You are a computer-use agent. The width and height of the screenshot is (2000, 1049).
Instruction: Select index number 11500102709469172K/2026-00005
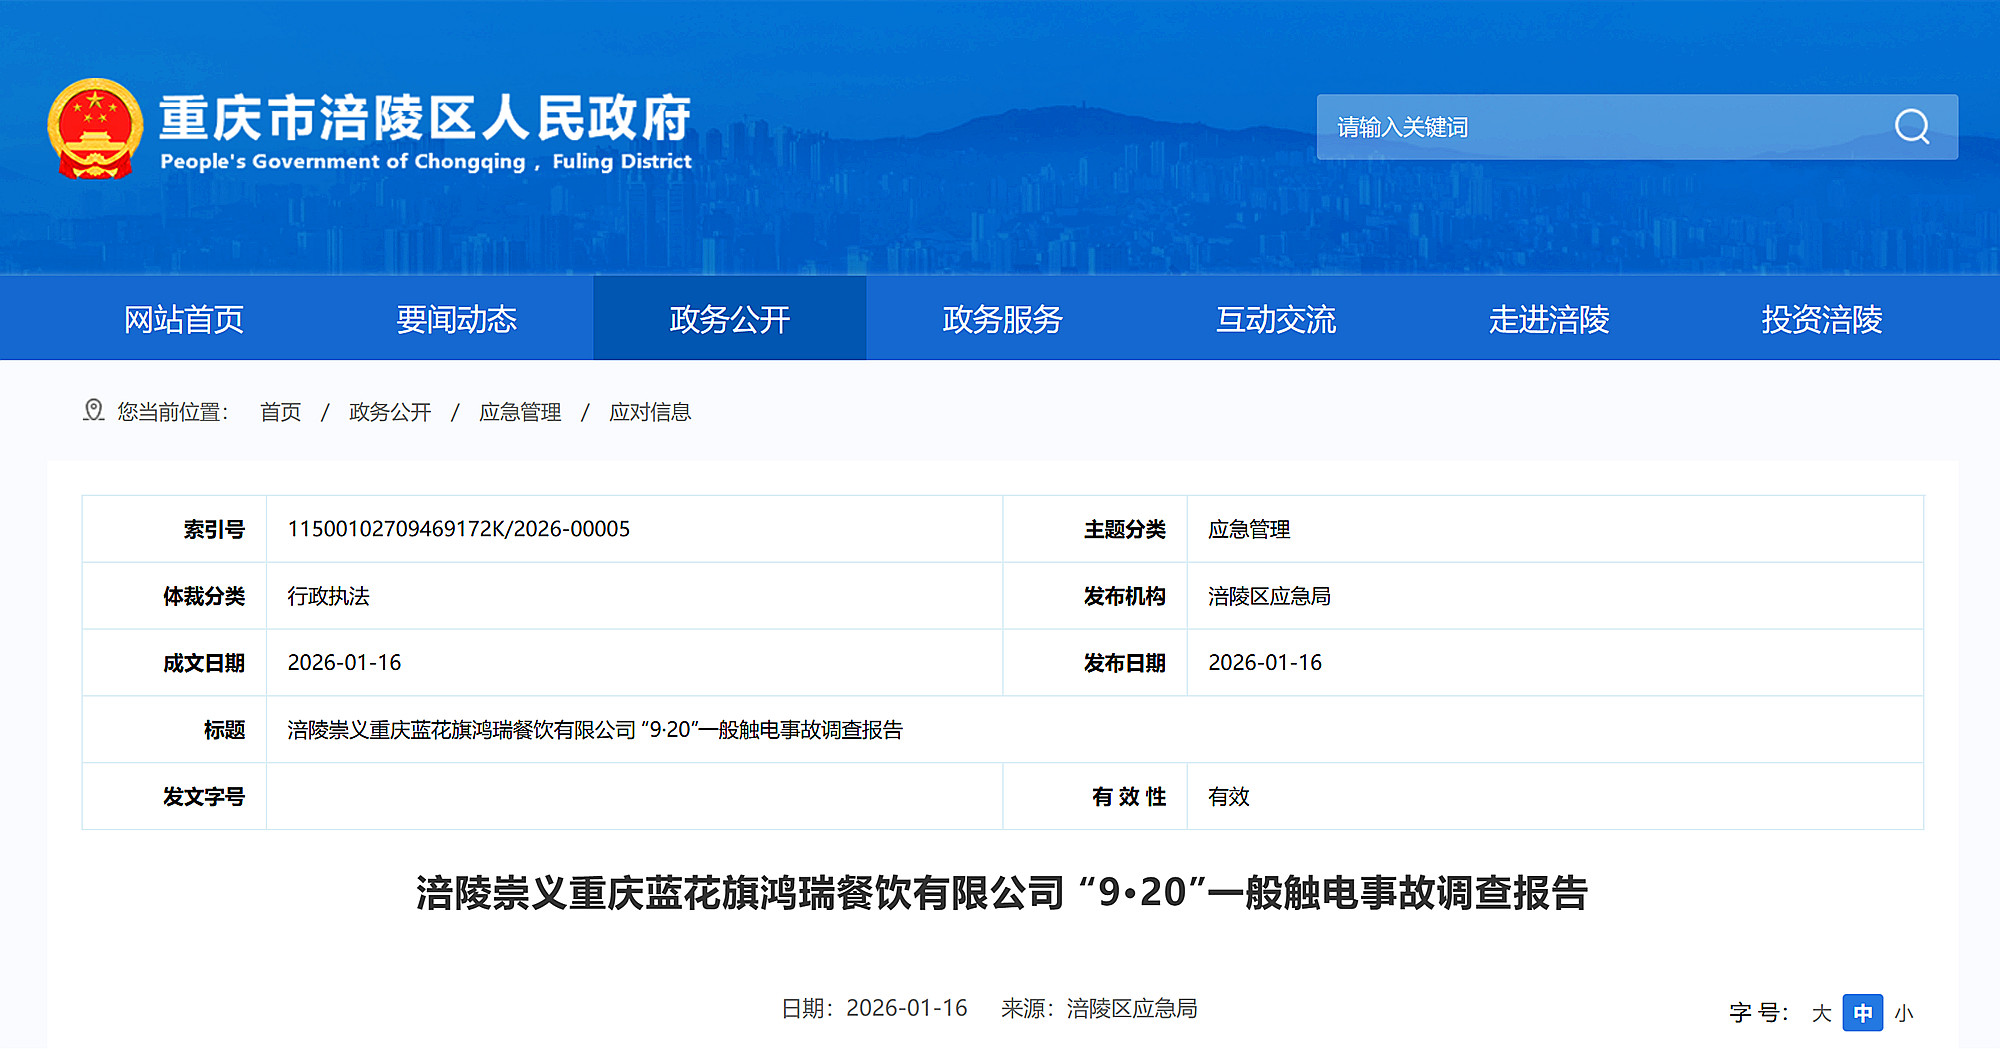[459, 529]
